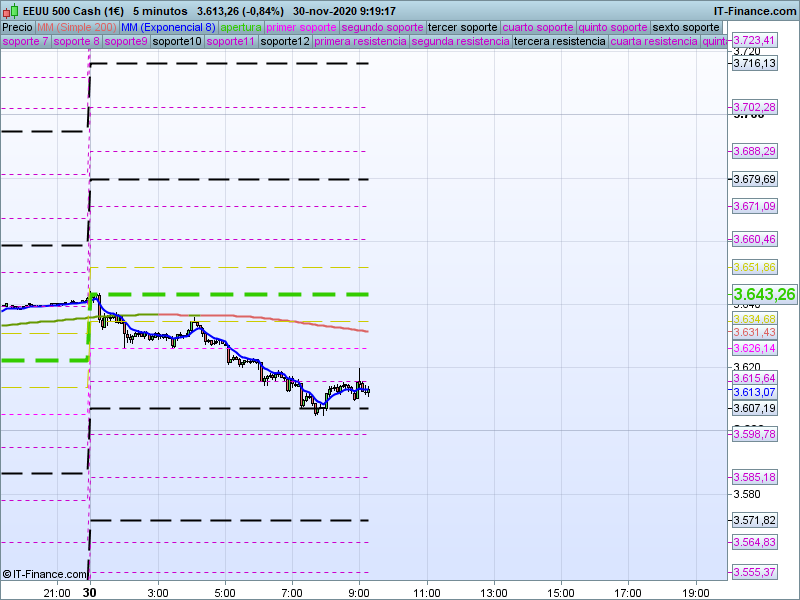Click the 5 minutos timeframe text in header
Image resolution: width=800 pixels, height=600 pixels.
coord(160,11)
